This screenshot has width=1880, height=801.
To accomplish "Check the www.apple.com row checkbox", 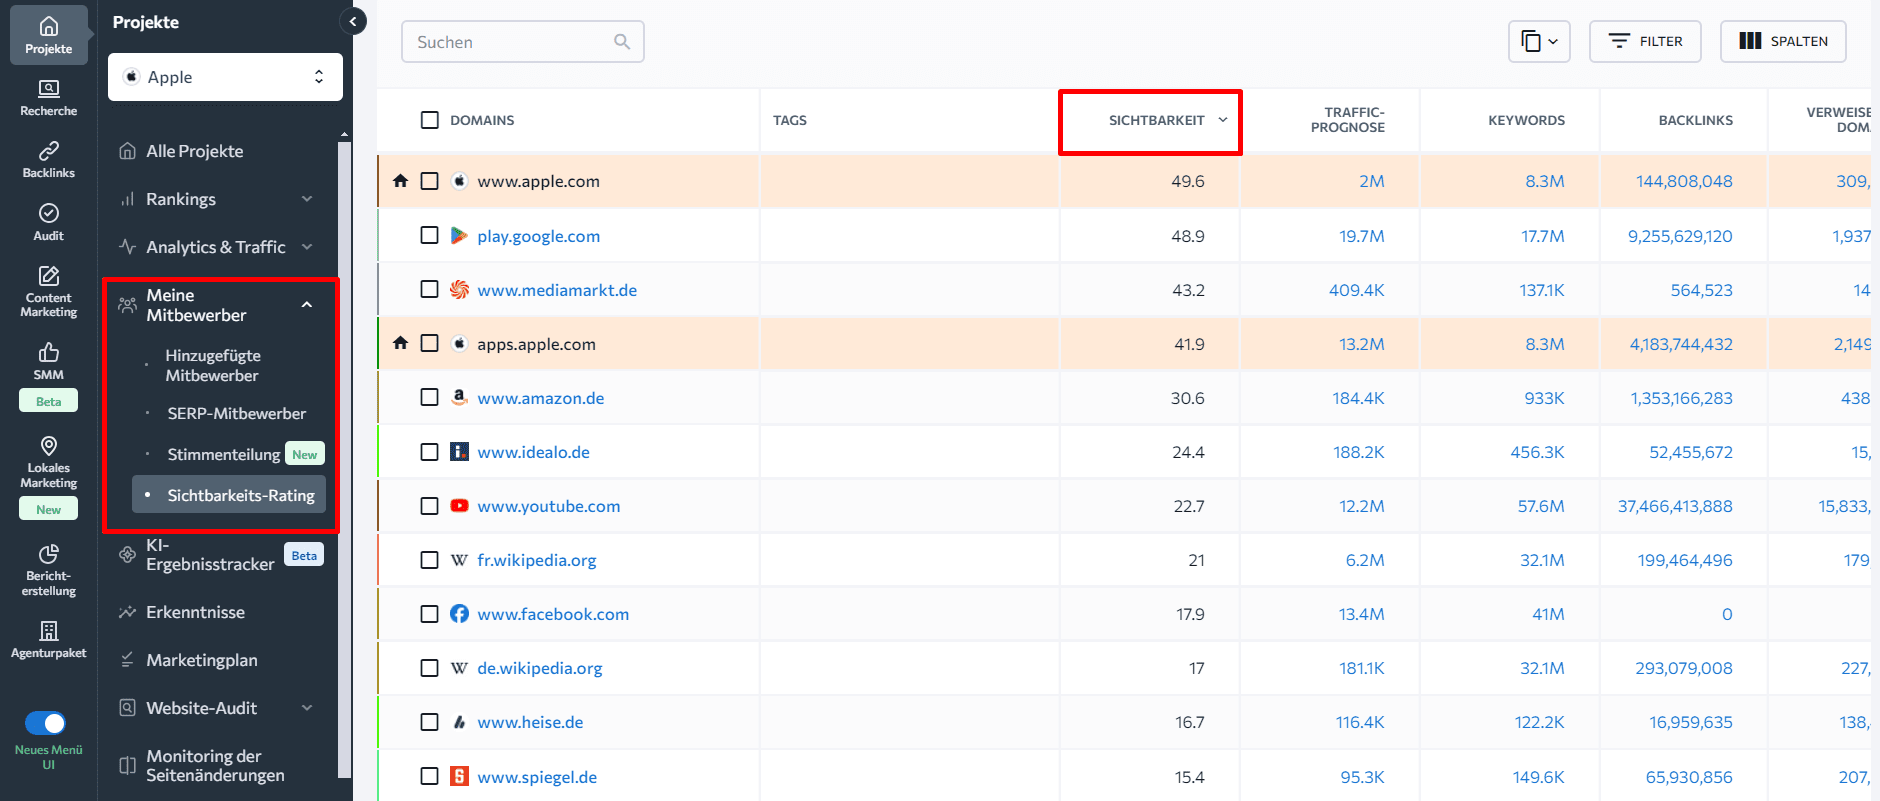I will [x=430, y=181].
